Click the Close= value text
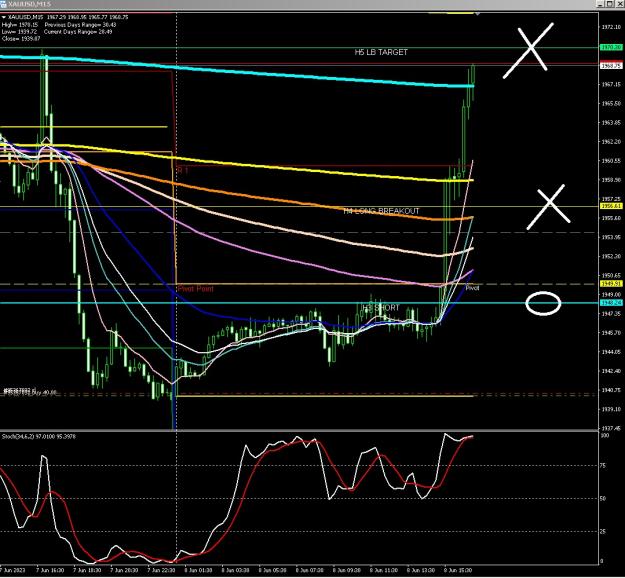625x578 pixels. tap(21, 39)
